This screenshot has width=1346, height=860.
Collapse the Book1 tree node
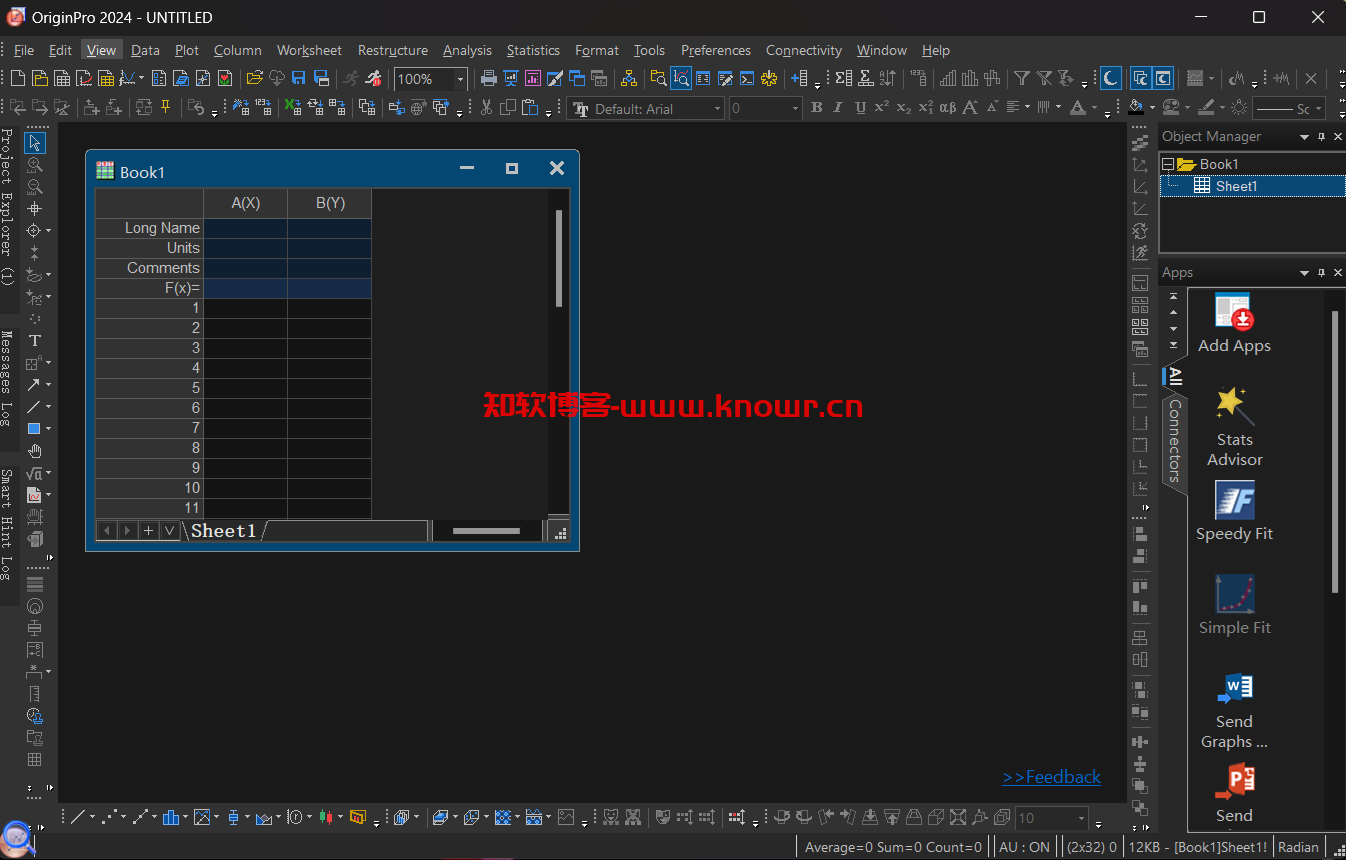pyautogui.click(x=1167, y=164)
